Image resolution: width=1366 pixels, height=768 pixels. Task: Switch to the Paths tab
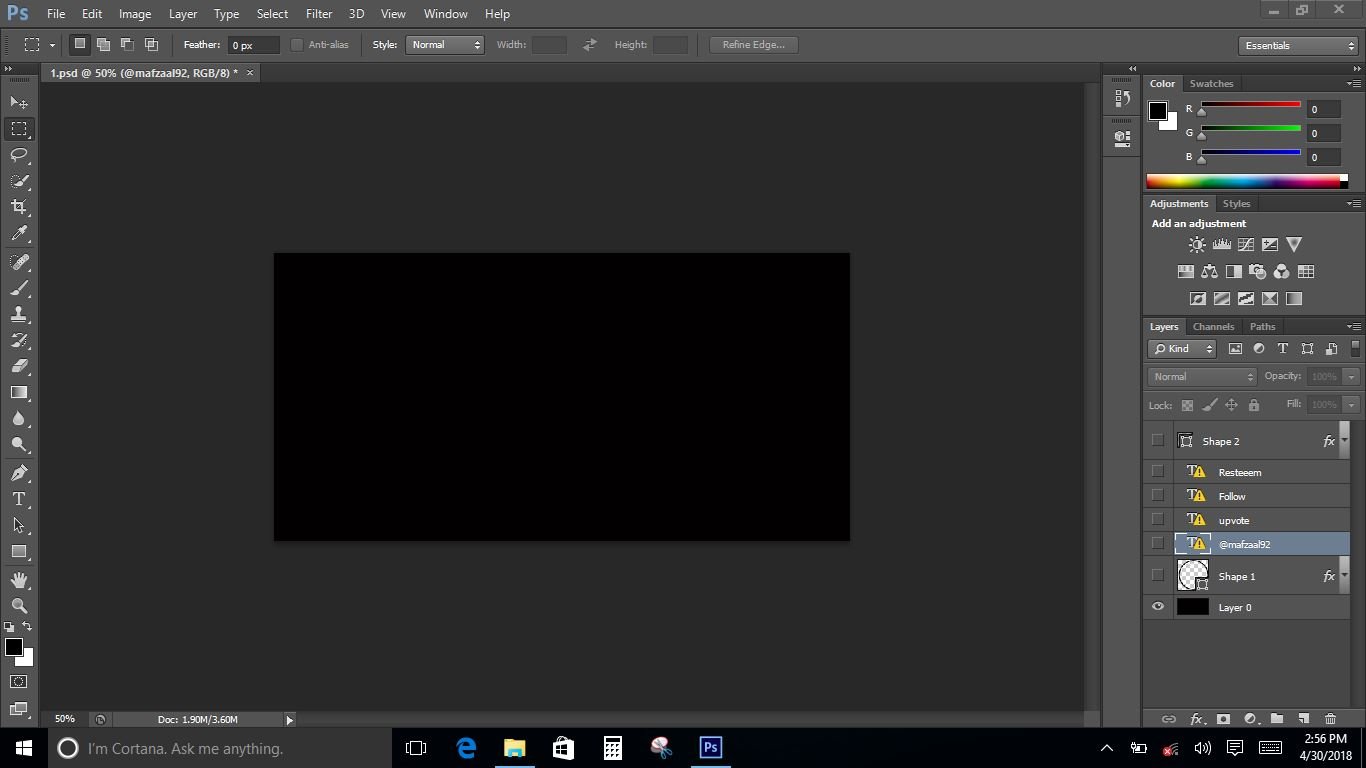[x=1262, y=327]
